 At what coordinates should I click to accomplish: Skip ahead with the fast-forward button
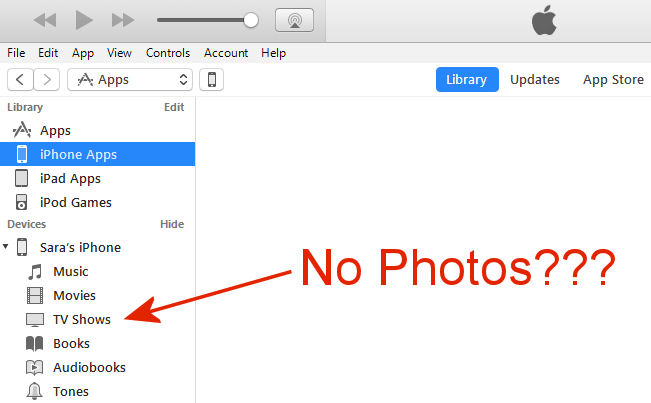pyautogui.click(x=123, y=20)
